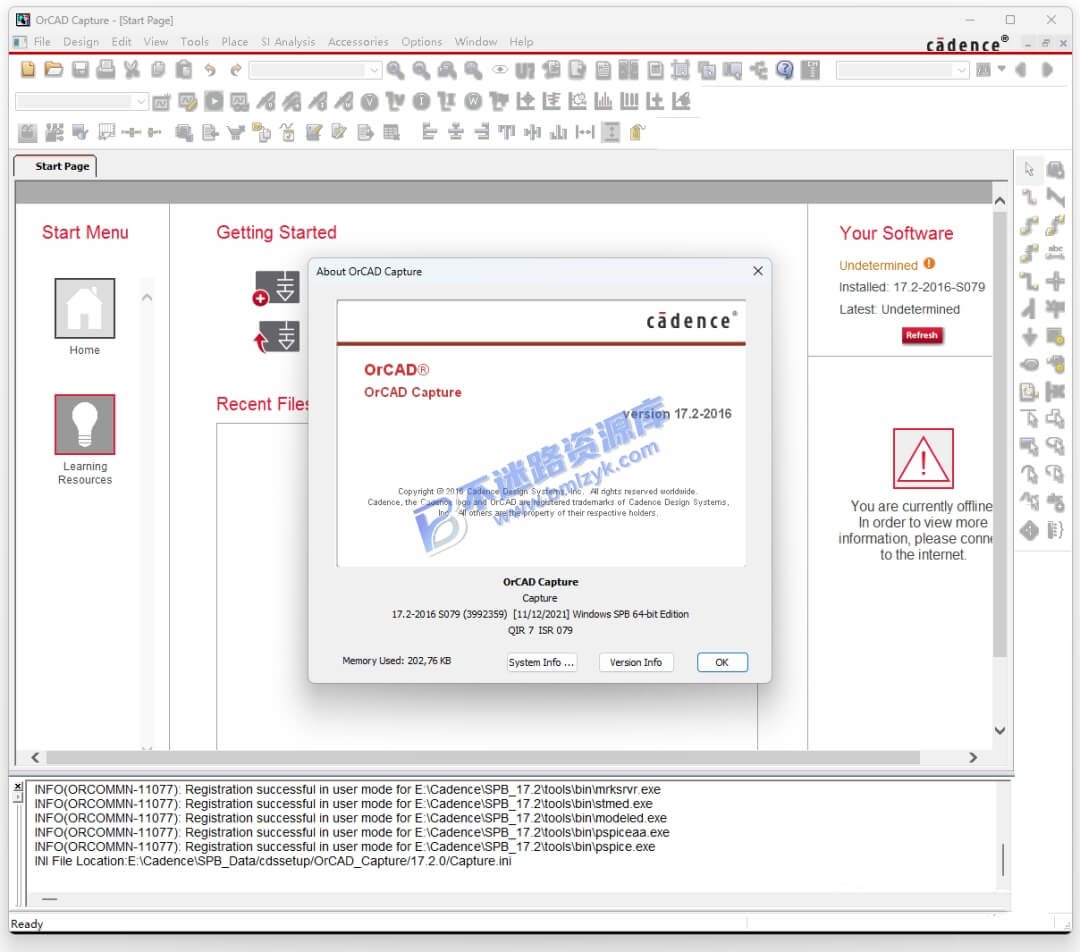Open the Learning Resources lightbulb tile
The height and width of the screenshot is (952, 1080).
85,424
